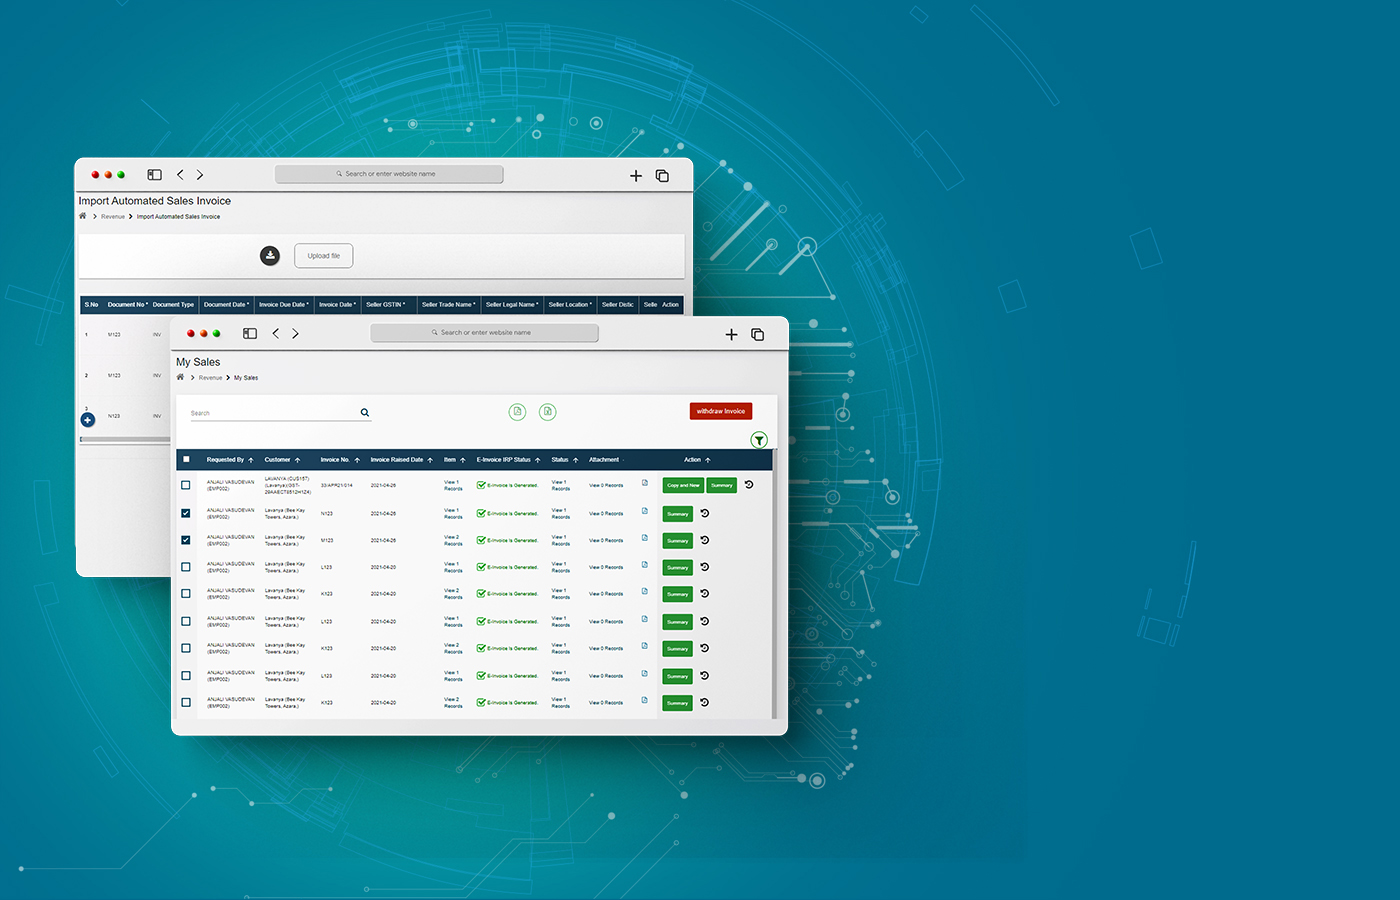View history icon for invoice 33/APR21/014
1400x900 pixels.
point(749,485)
